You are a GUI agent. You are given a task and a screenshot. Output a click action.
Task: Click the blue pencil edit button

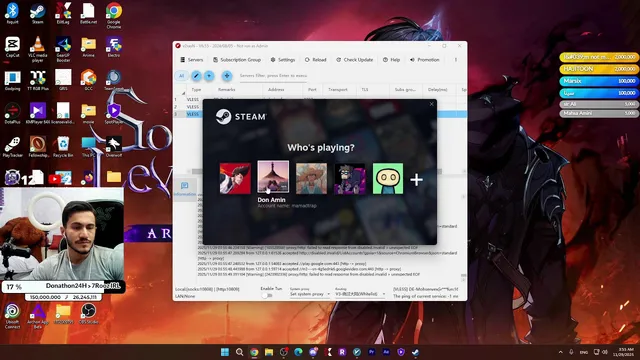coord(196,76)
